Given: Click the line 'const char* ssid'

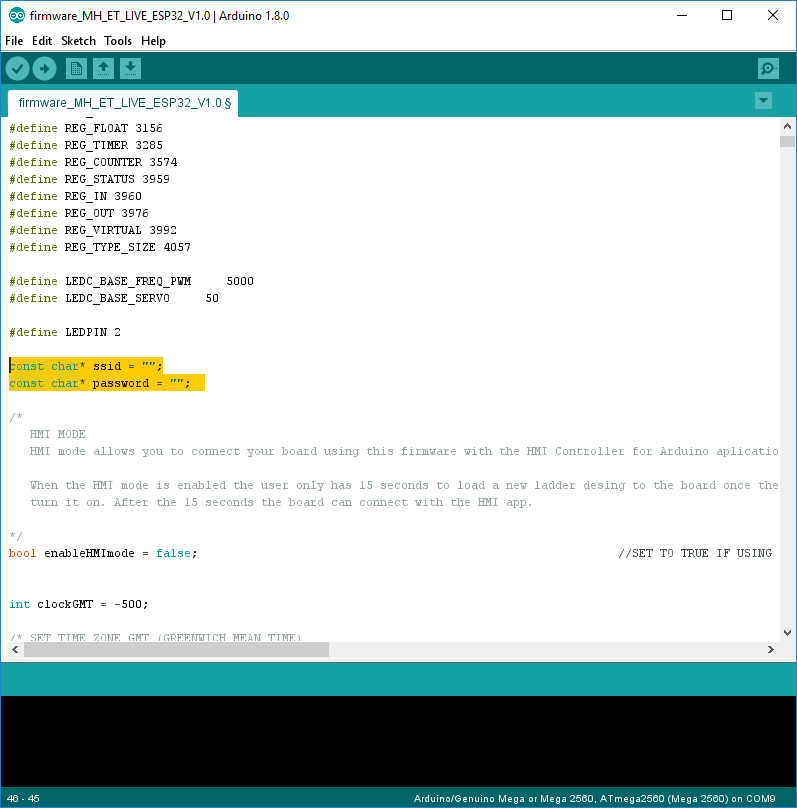Looking at the screenshot, I should 86,366.
